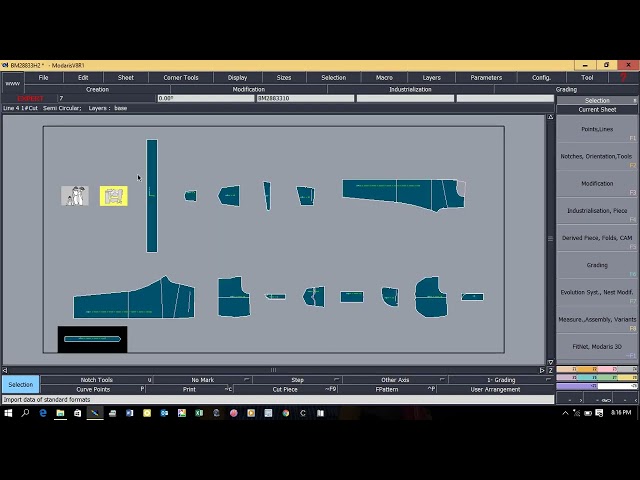This screenshot has width=640, height=480.
Task: Open the notification center icon in the tray
Action: click(x=599, y=413)
